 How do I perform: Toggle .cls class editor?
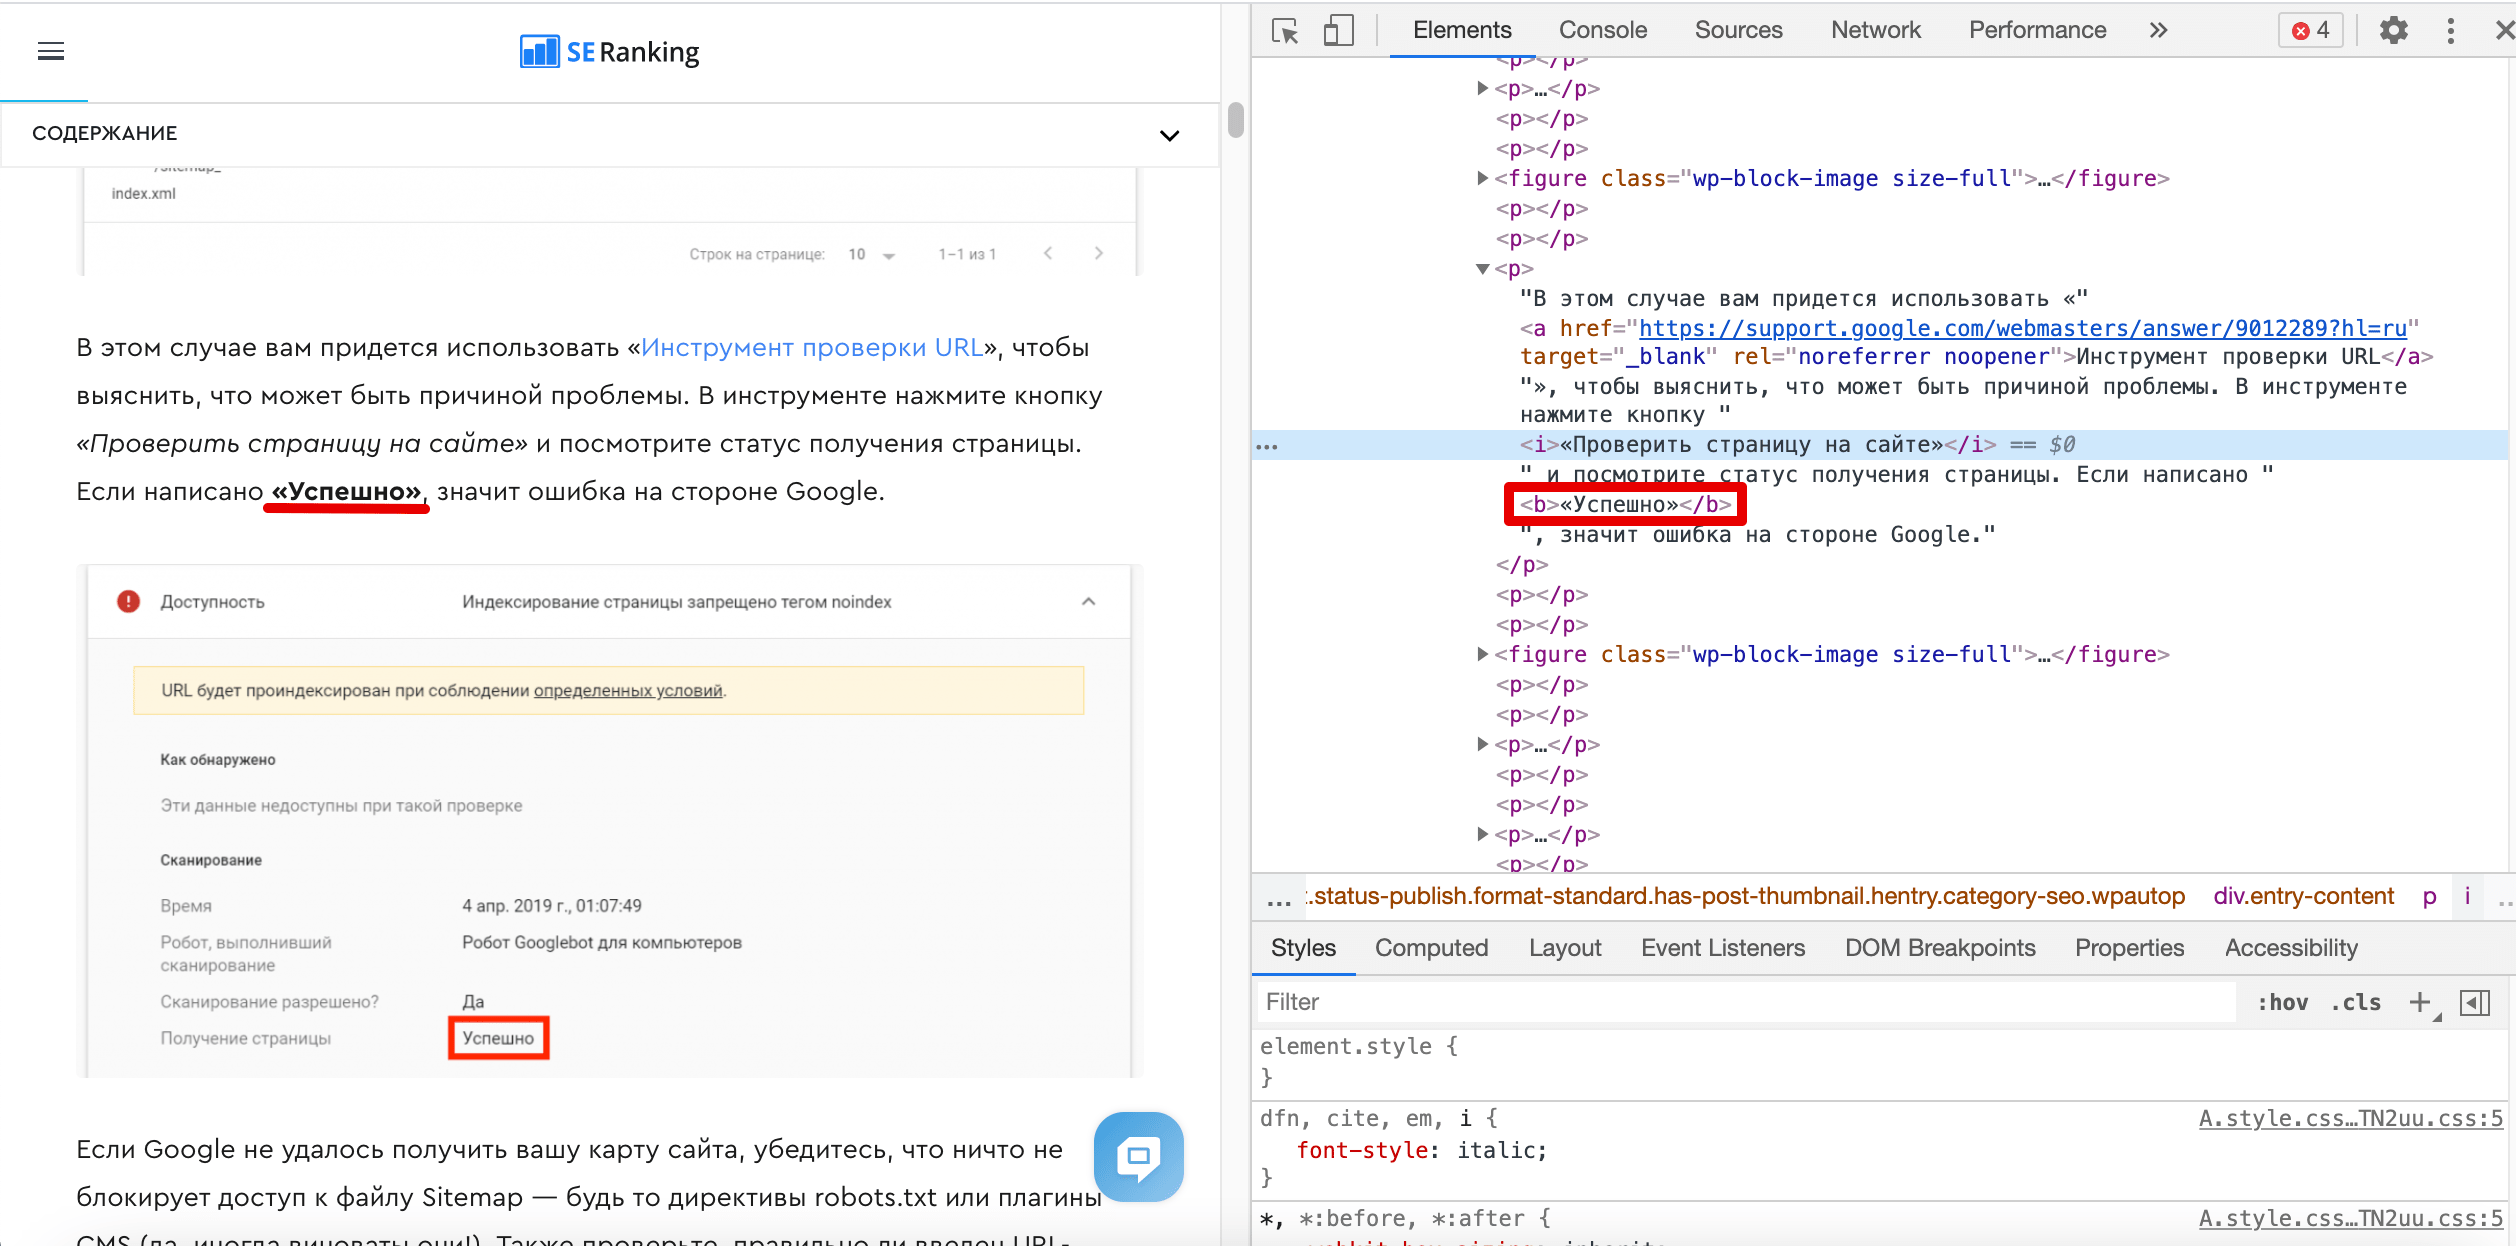point(2355,1002)
